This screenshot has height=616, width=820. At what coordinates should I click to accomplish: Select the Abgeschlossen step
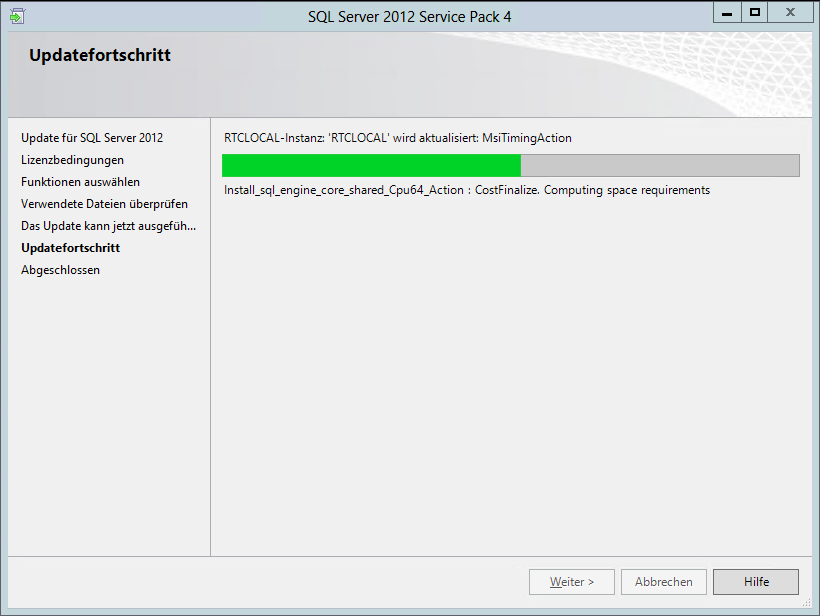[x=60, y=270]
